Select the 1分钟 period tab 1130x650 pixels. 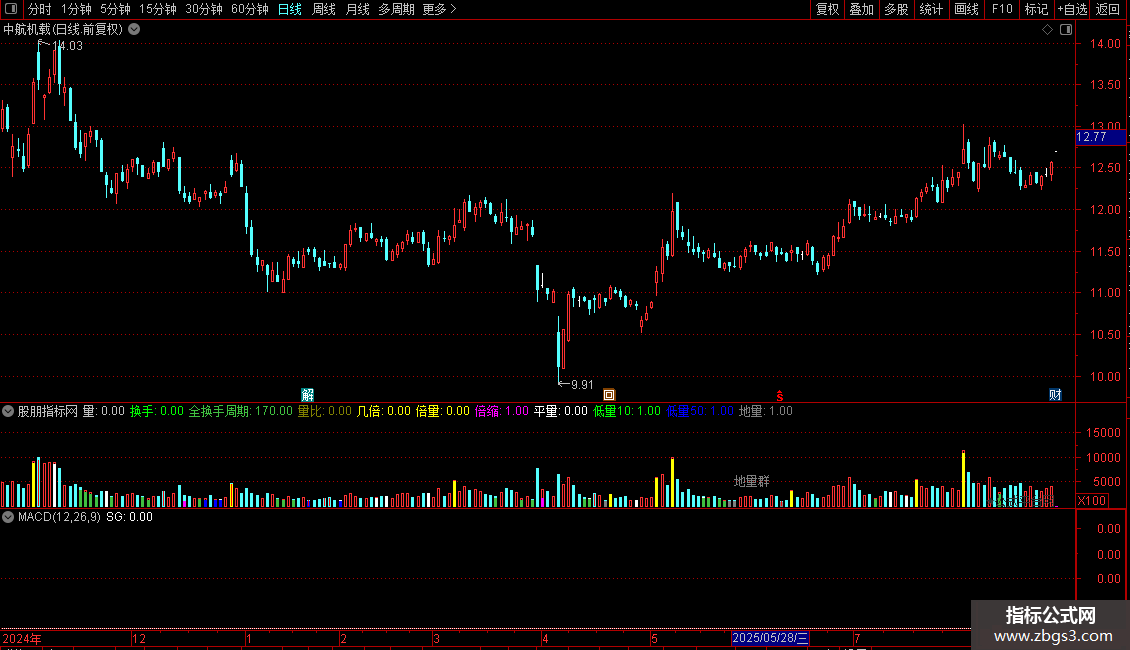coord(76,9)
